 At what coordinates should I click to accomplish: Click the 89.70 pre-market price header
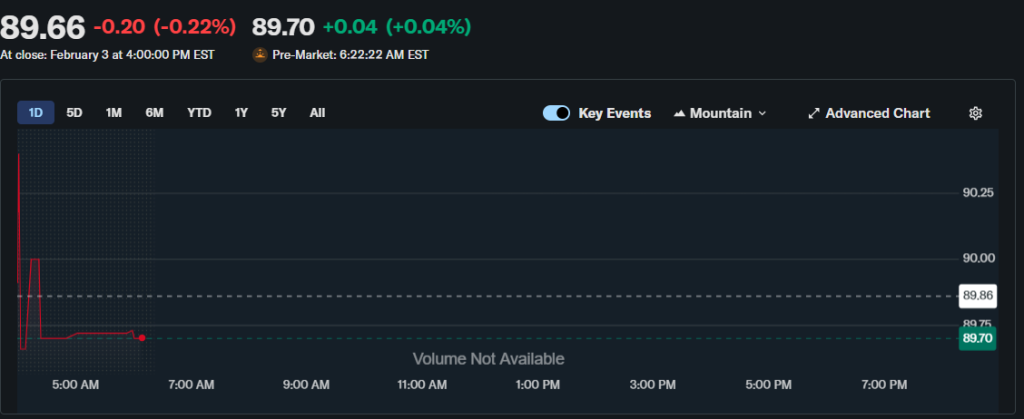point(283,27)
